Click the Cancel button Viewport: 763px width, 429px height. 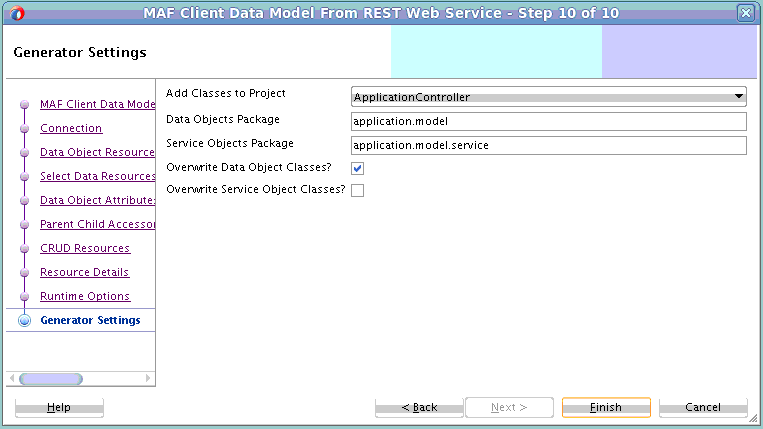pos(703,407)
